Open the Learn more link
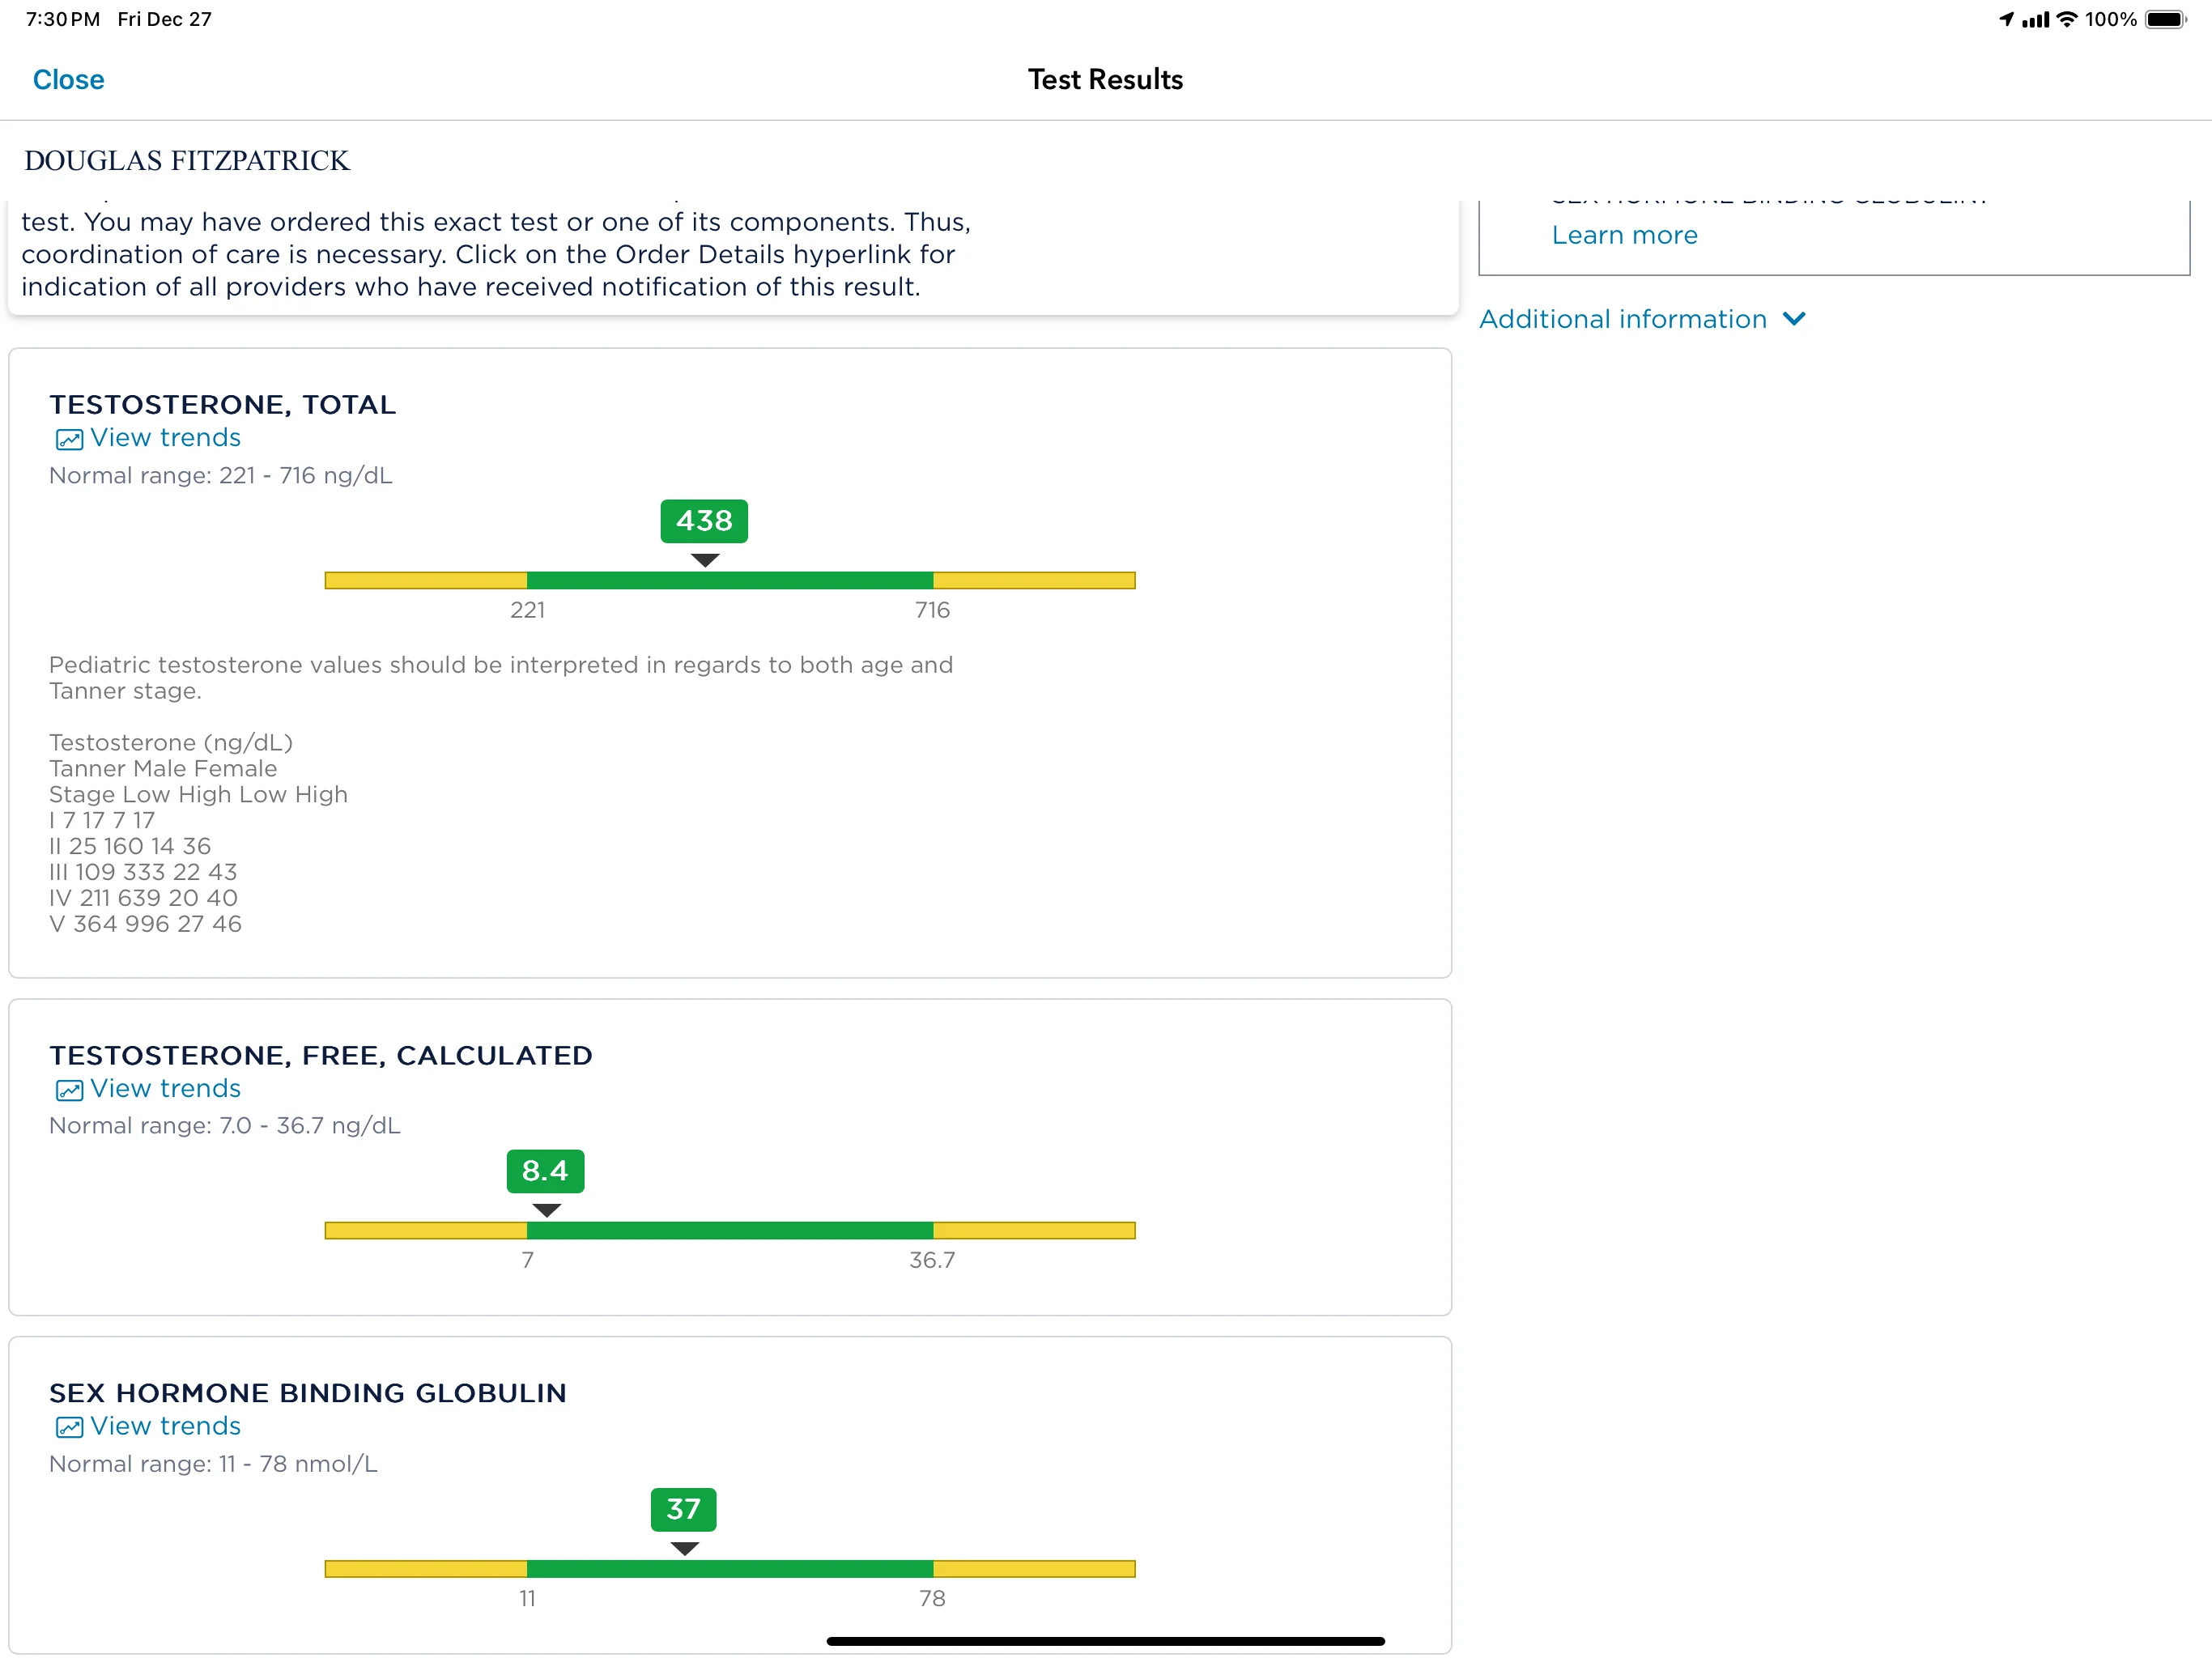This screenshot has height=1658, width=2212. pyautogui.click(x=1624, y=235)
